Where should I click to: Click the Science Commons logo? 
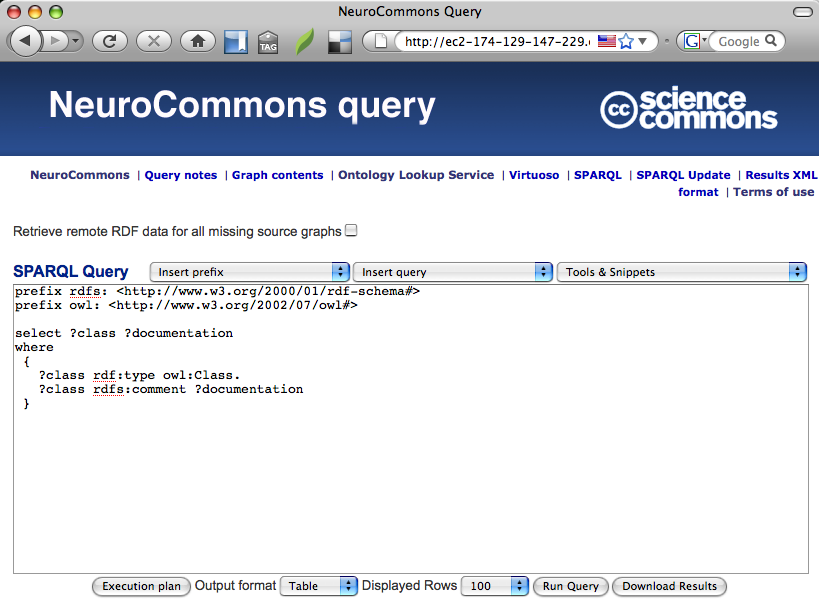coord(688,109)
